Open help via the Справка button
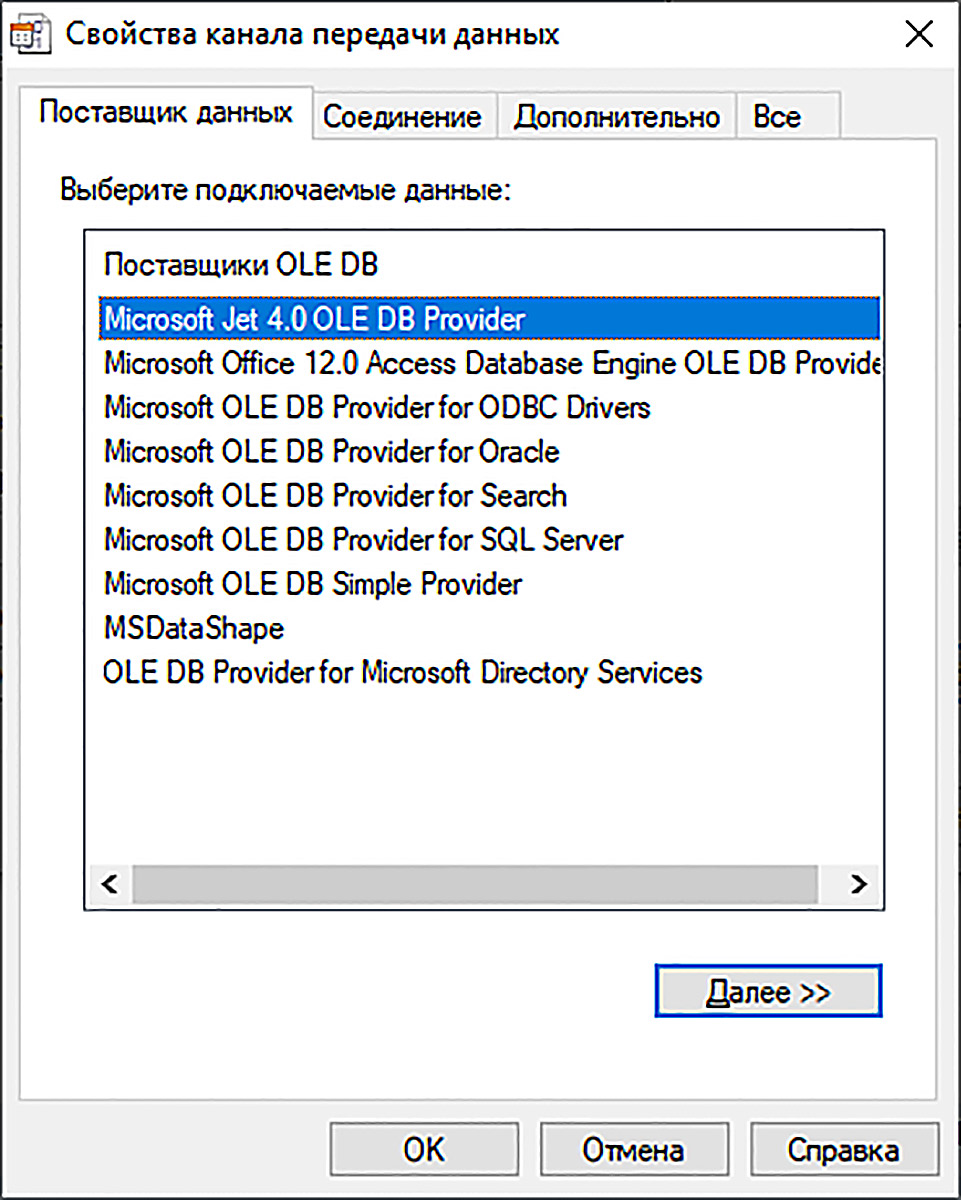 tap(843, 1150)
